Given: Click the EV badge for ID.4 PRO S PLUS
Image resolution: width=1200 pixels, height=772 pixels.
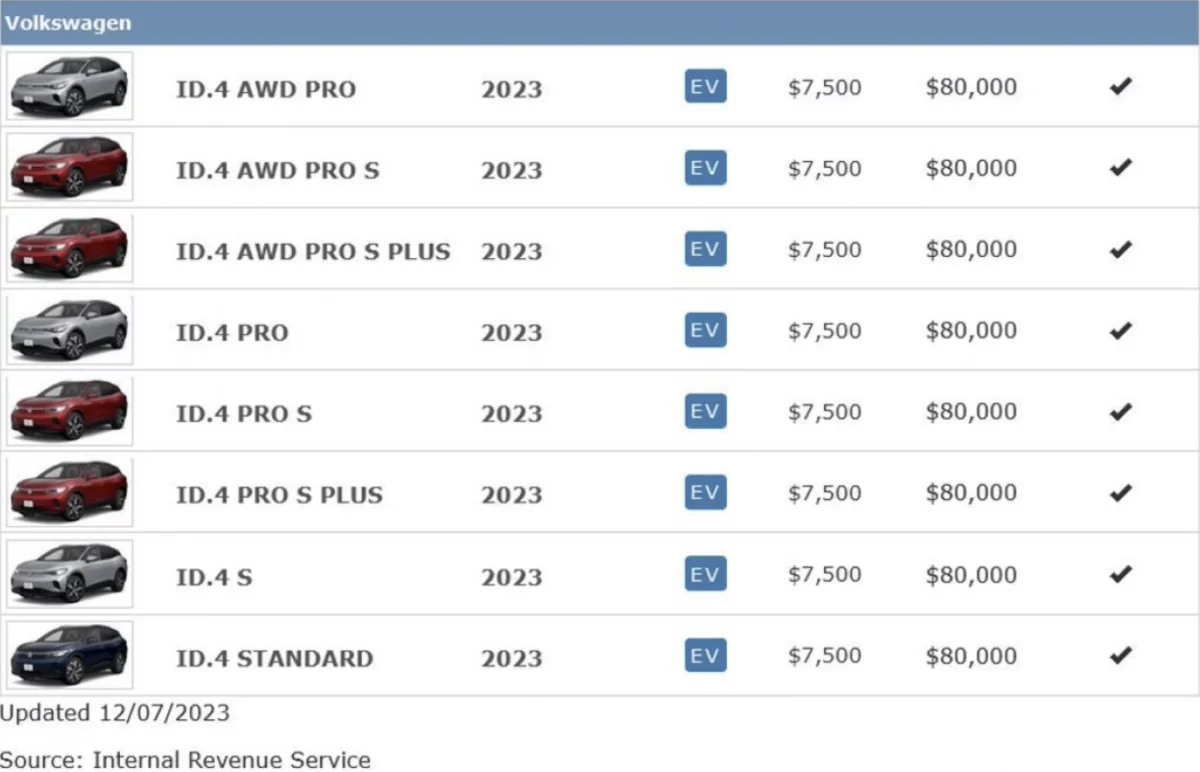Looking at the screenshot, I should click(705, 493).
